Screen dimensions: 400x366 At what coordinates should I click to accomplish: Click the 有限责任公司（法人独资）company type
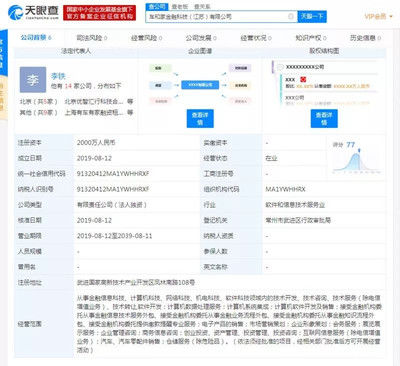tap(112, 205)
